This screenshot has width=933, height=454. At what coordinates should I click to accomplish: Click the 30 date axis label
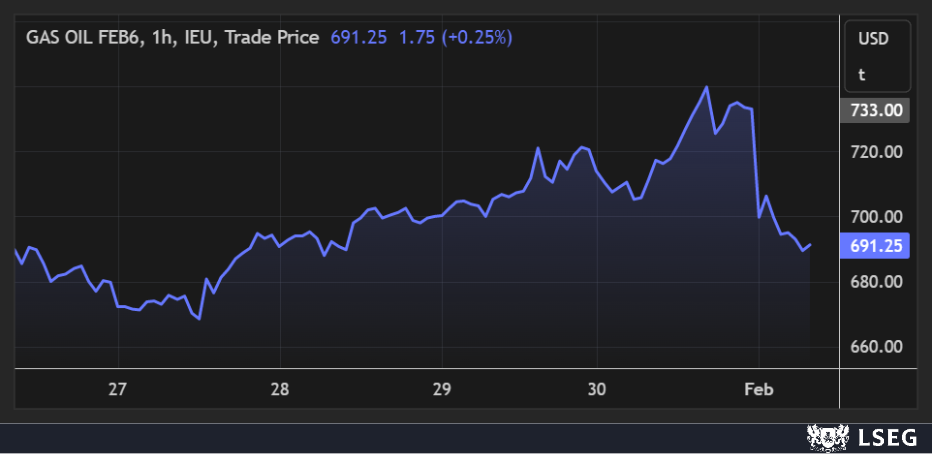coord(597,389)
